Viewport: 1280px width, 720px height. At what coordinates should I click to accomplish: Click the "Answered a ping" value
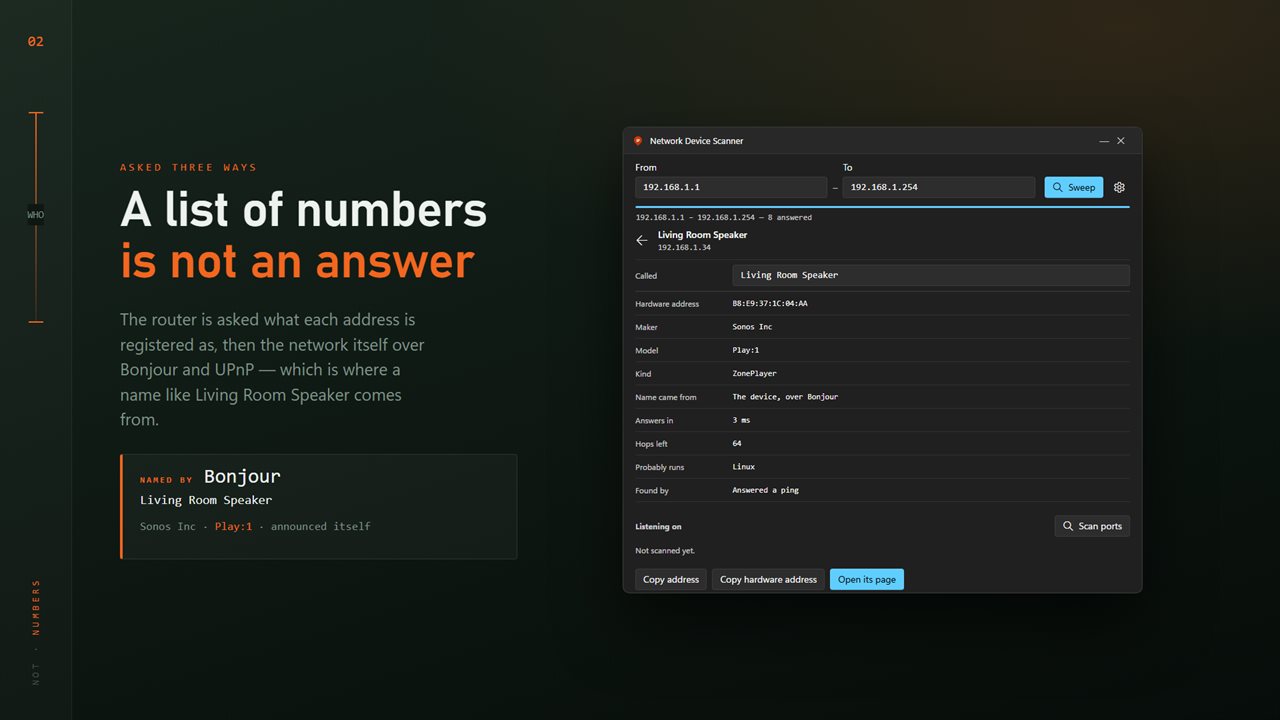766,490
